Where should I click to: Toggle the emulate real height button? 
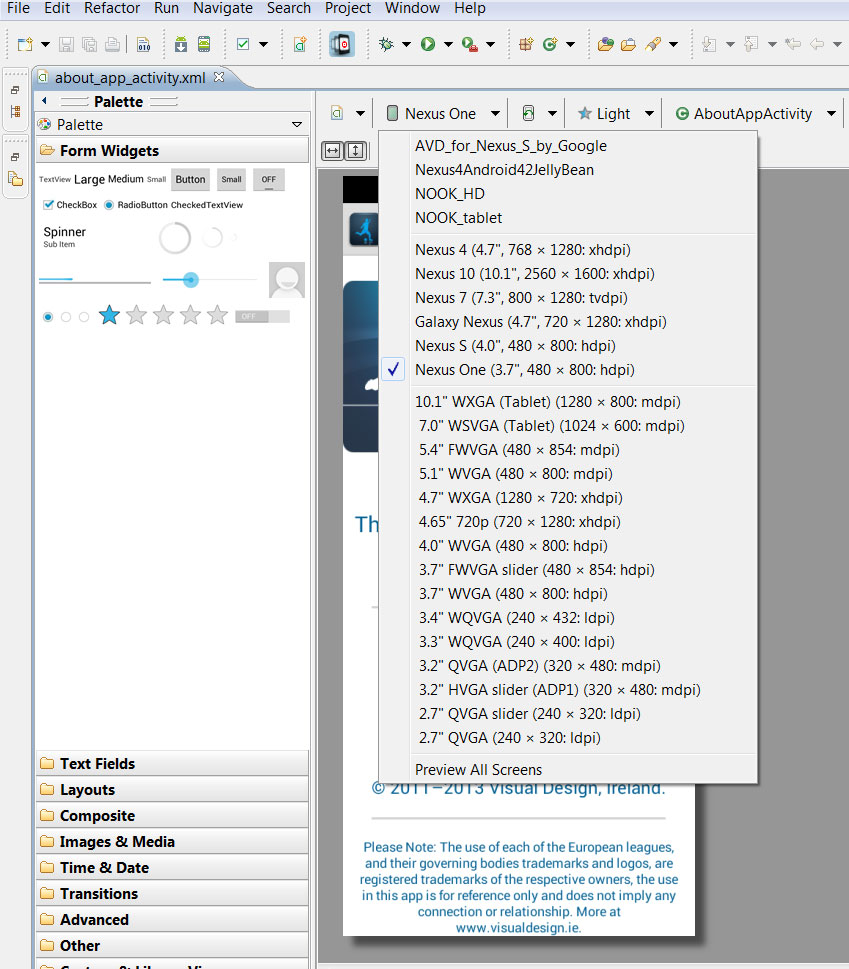coord(356,151)
